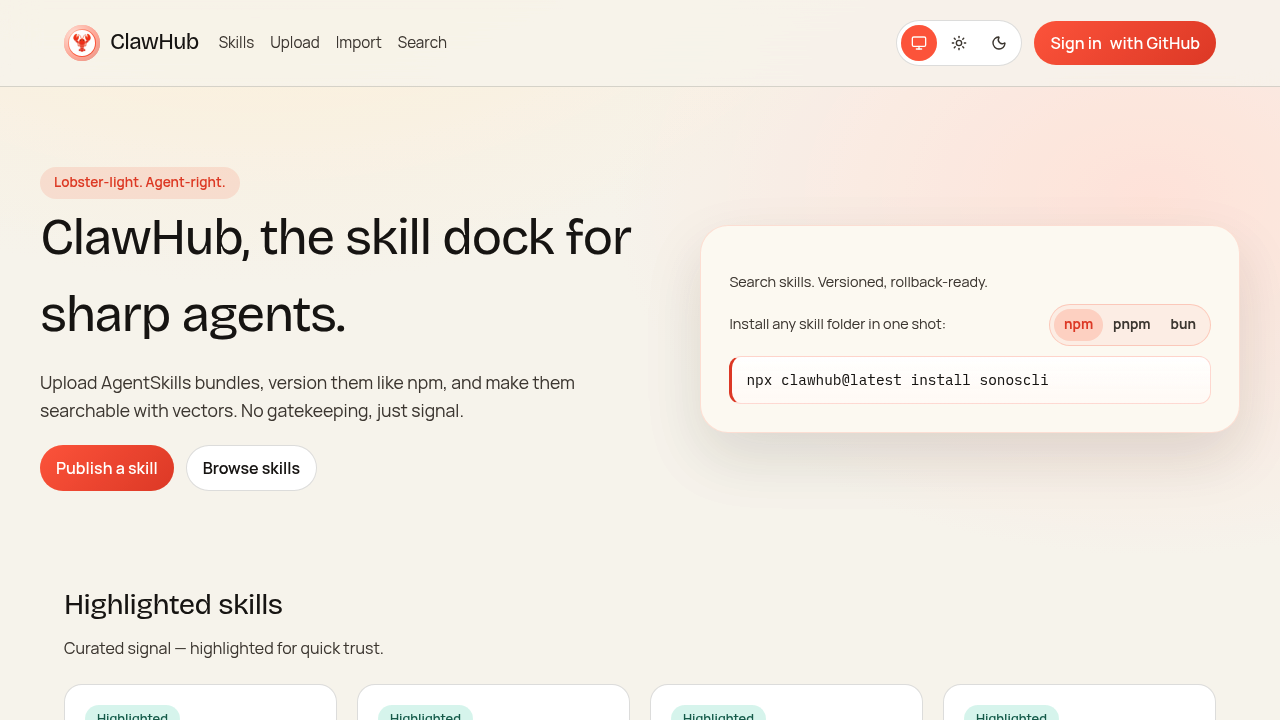Go to the Upload page

[295, 42]
